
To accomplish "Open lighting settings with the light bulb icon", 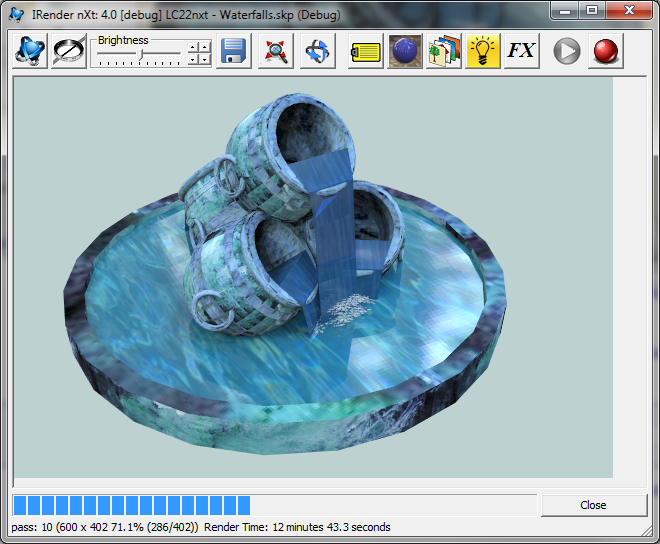I will point(483,51).
